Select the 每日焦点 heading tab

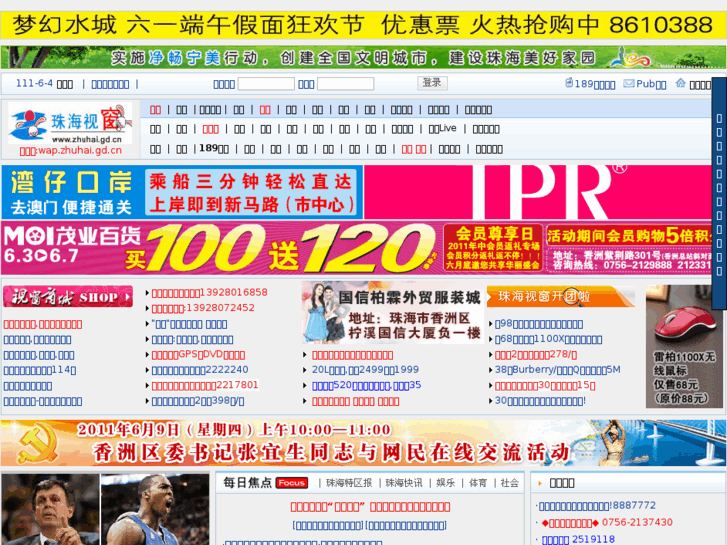tap(247, 483)
